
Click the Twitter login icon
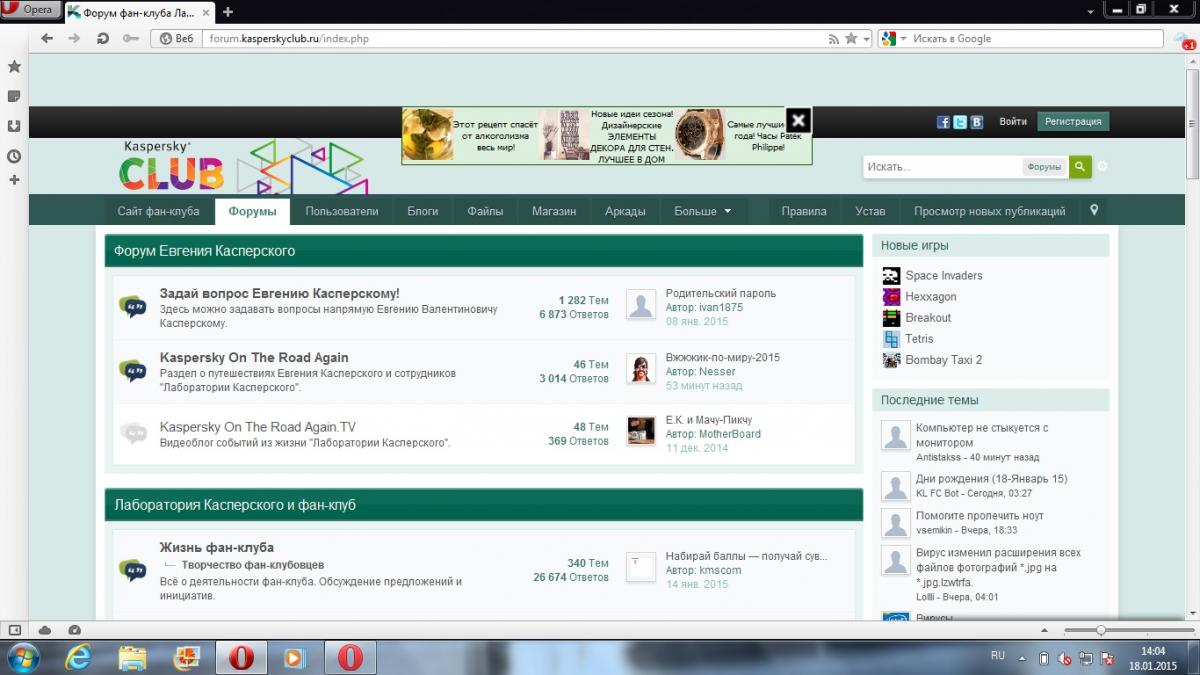coord(960,122)
